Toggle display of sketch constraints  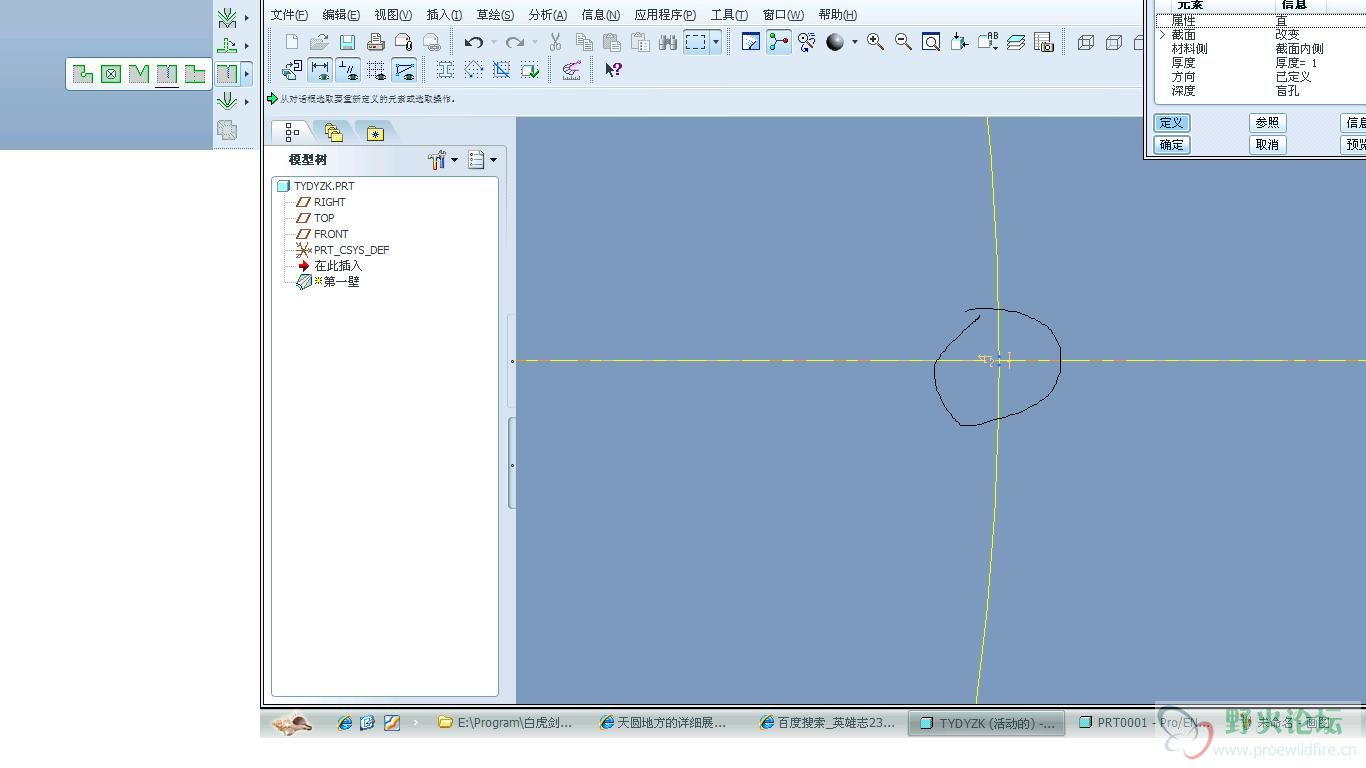point(348,70)
